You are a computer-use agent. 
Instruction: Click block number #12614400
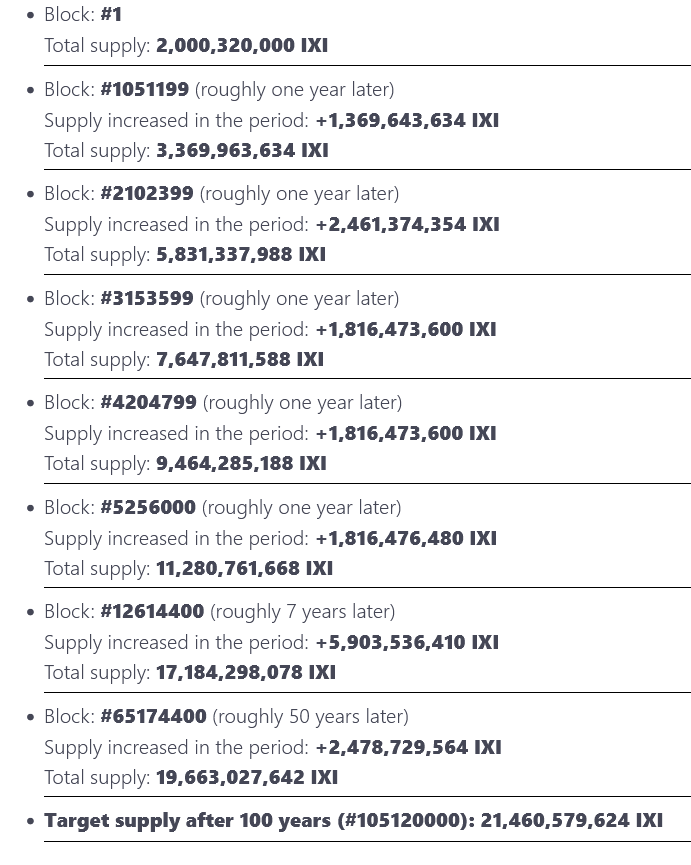pyautogui.click(x=152, y=612)
